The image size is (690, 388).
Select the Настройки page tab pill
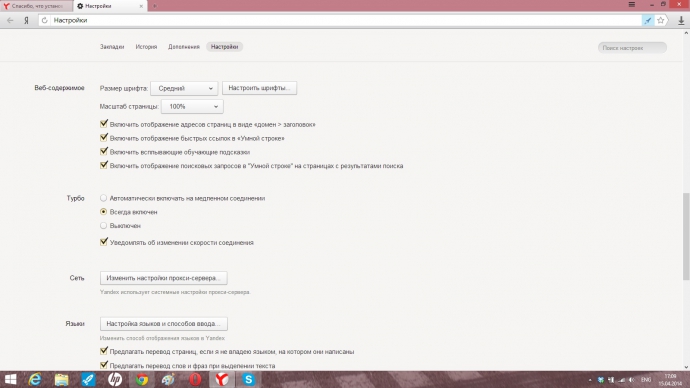(224, 47)
